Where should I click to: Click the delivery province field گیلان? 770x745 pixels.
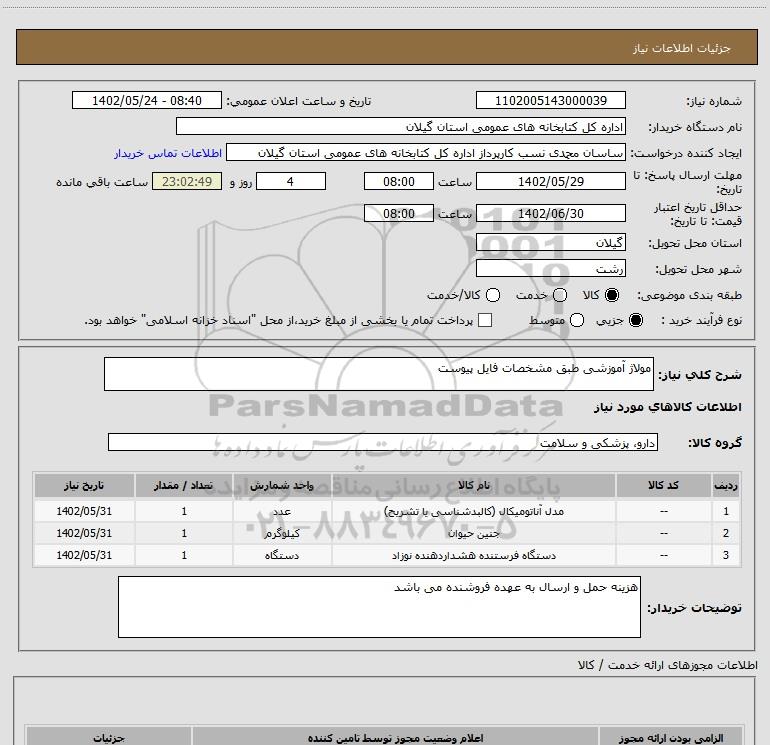click(x=550, y=243)
